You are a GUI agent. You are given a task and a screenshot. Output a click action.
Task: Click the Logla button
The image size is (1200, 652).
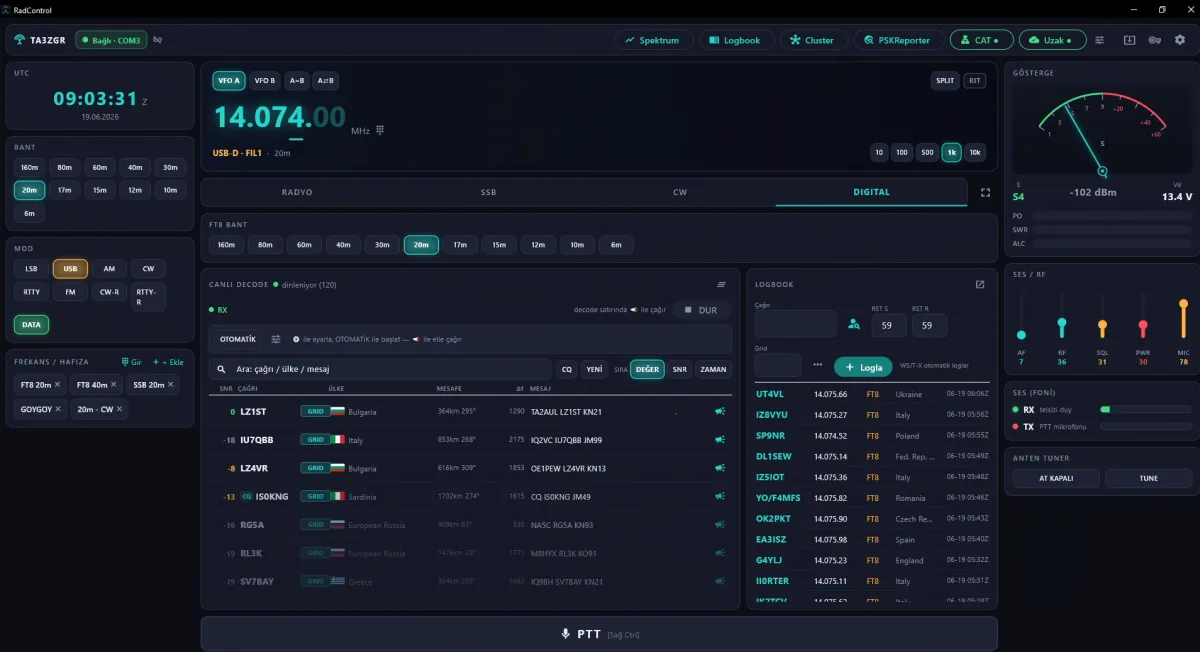[862, 367]
